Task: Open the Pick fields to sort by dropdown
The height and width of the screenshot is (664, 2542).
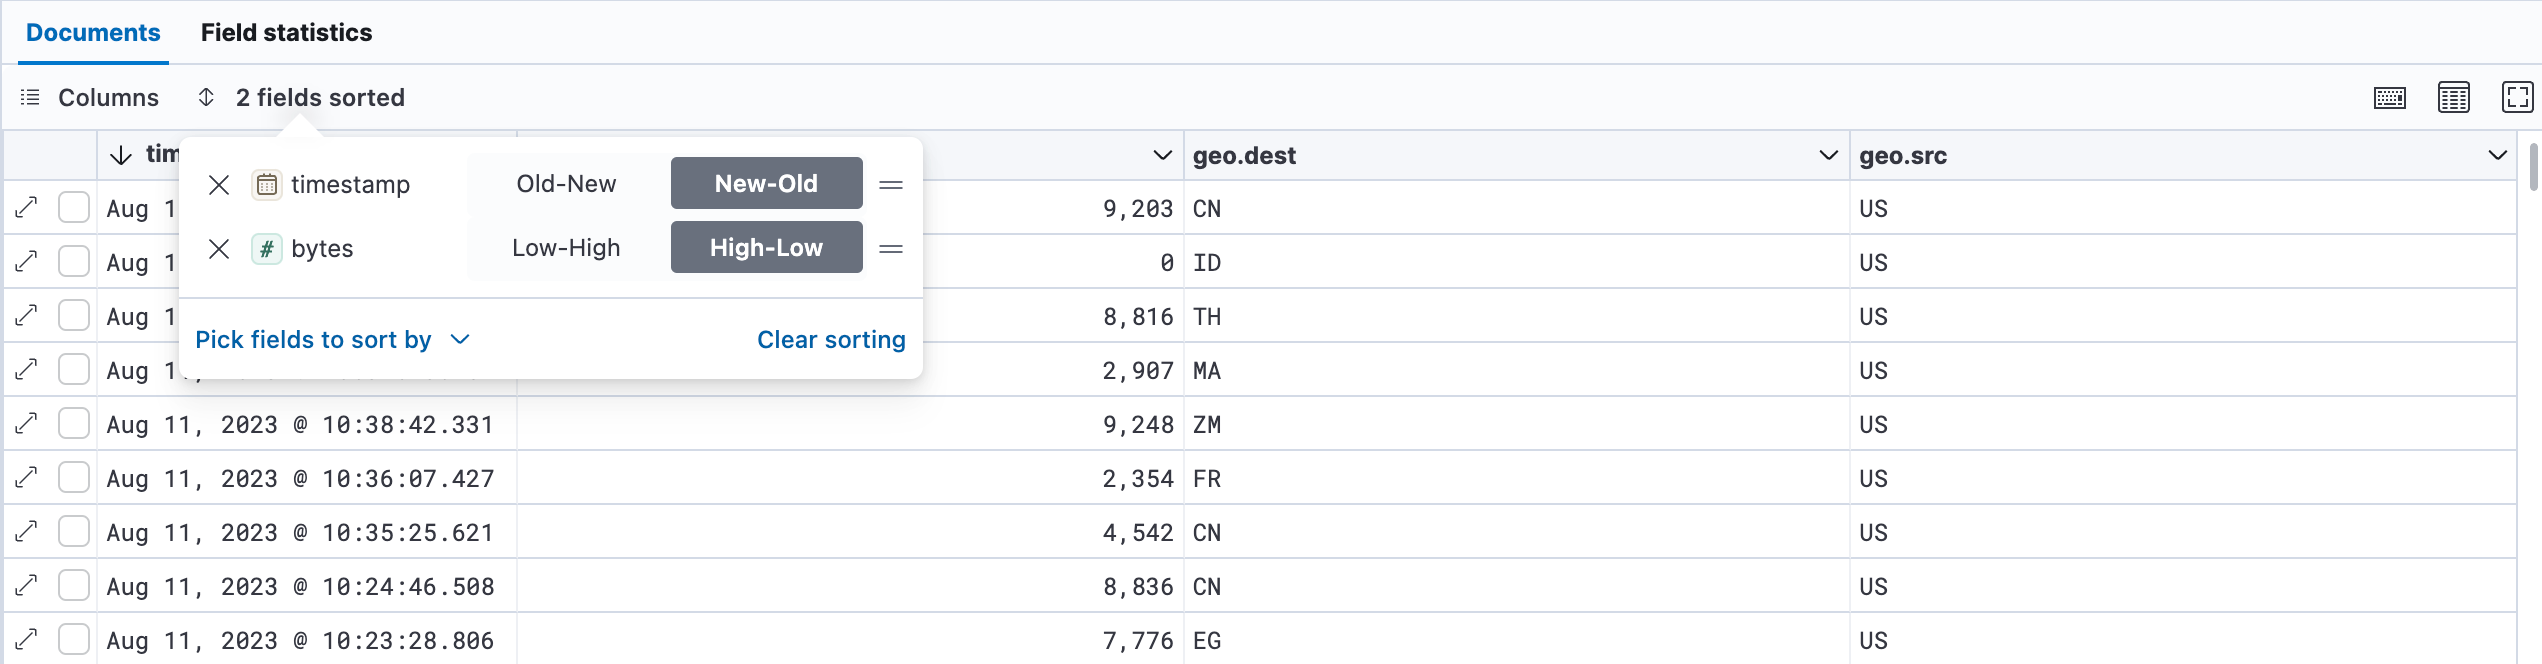Action: pyautogui.click(x=332, y=340)
